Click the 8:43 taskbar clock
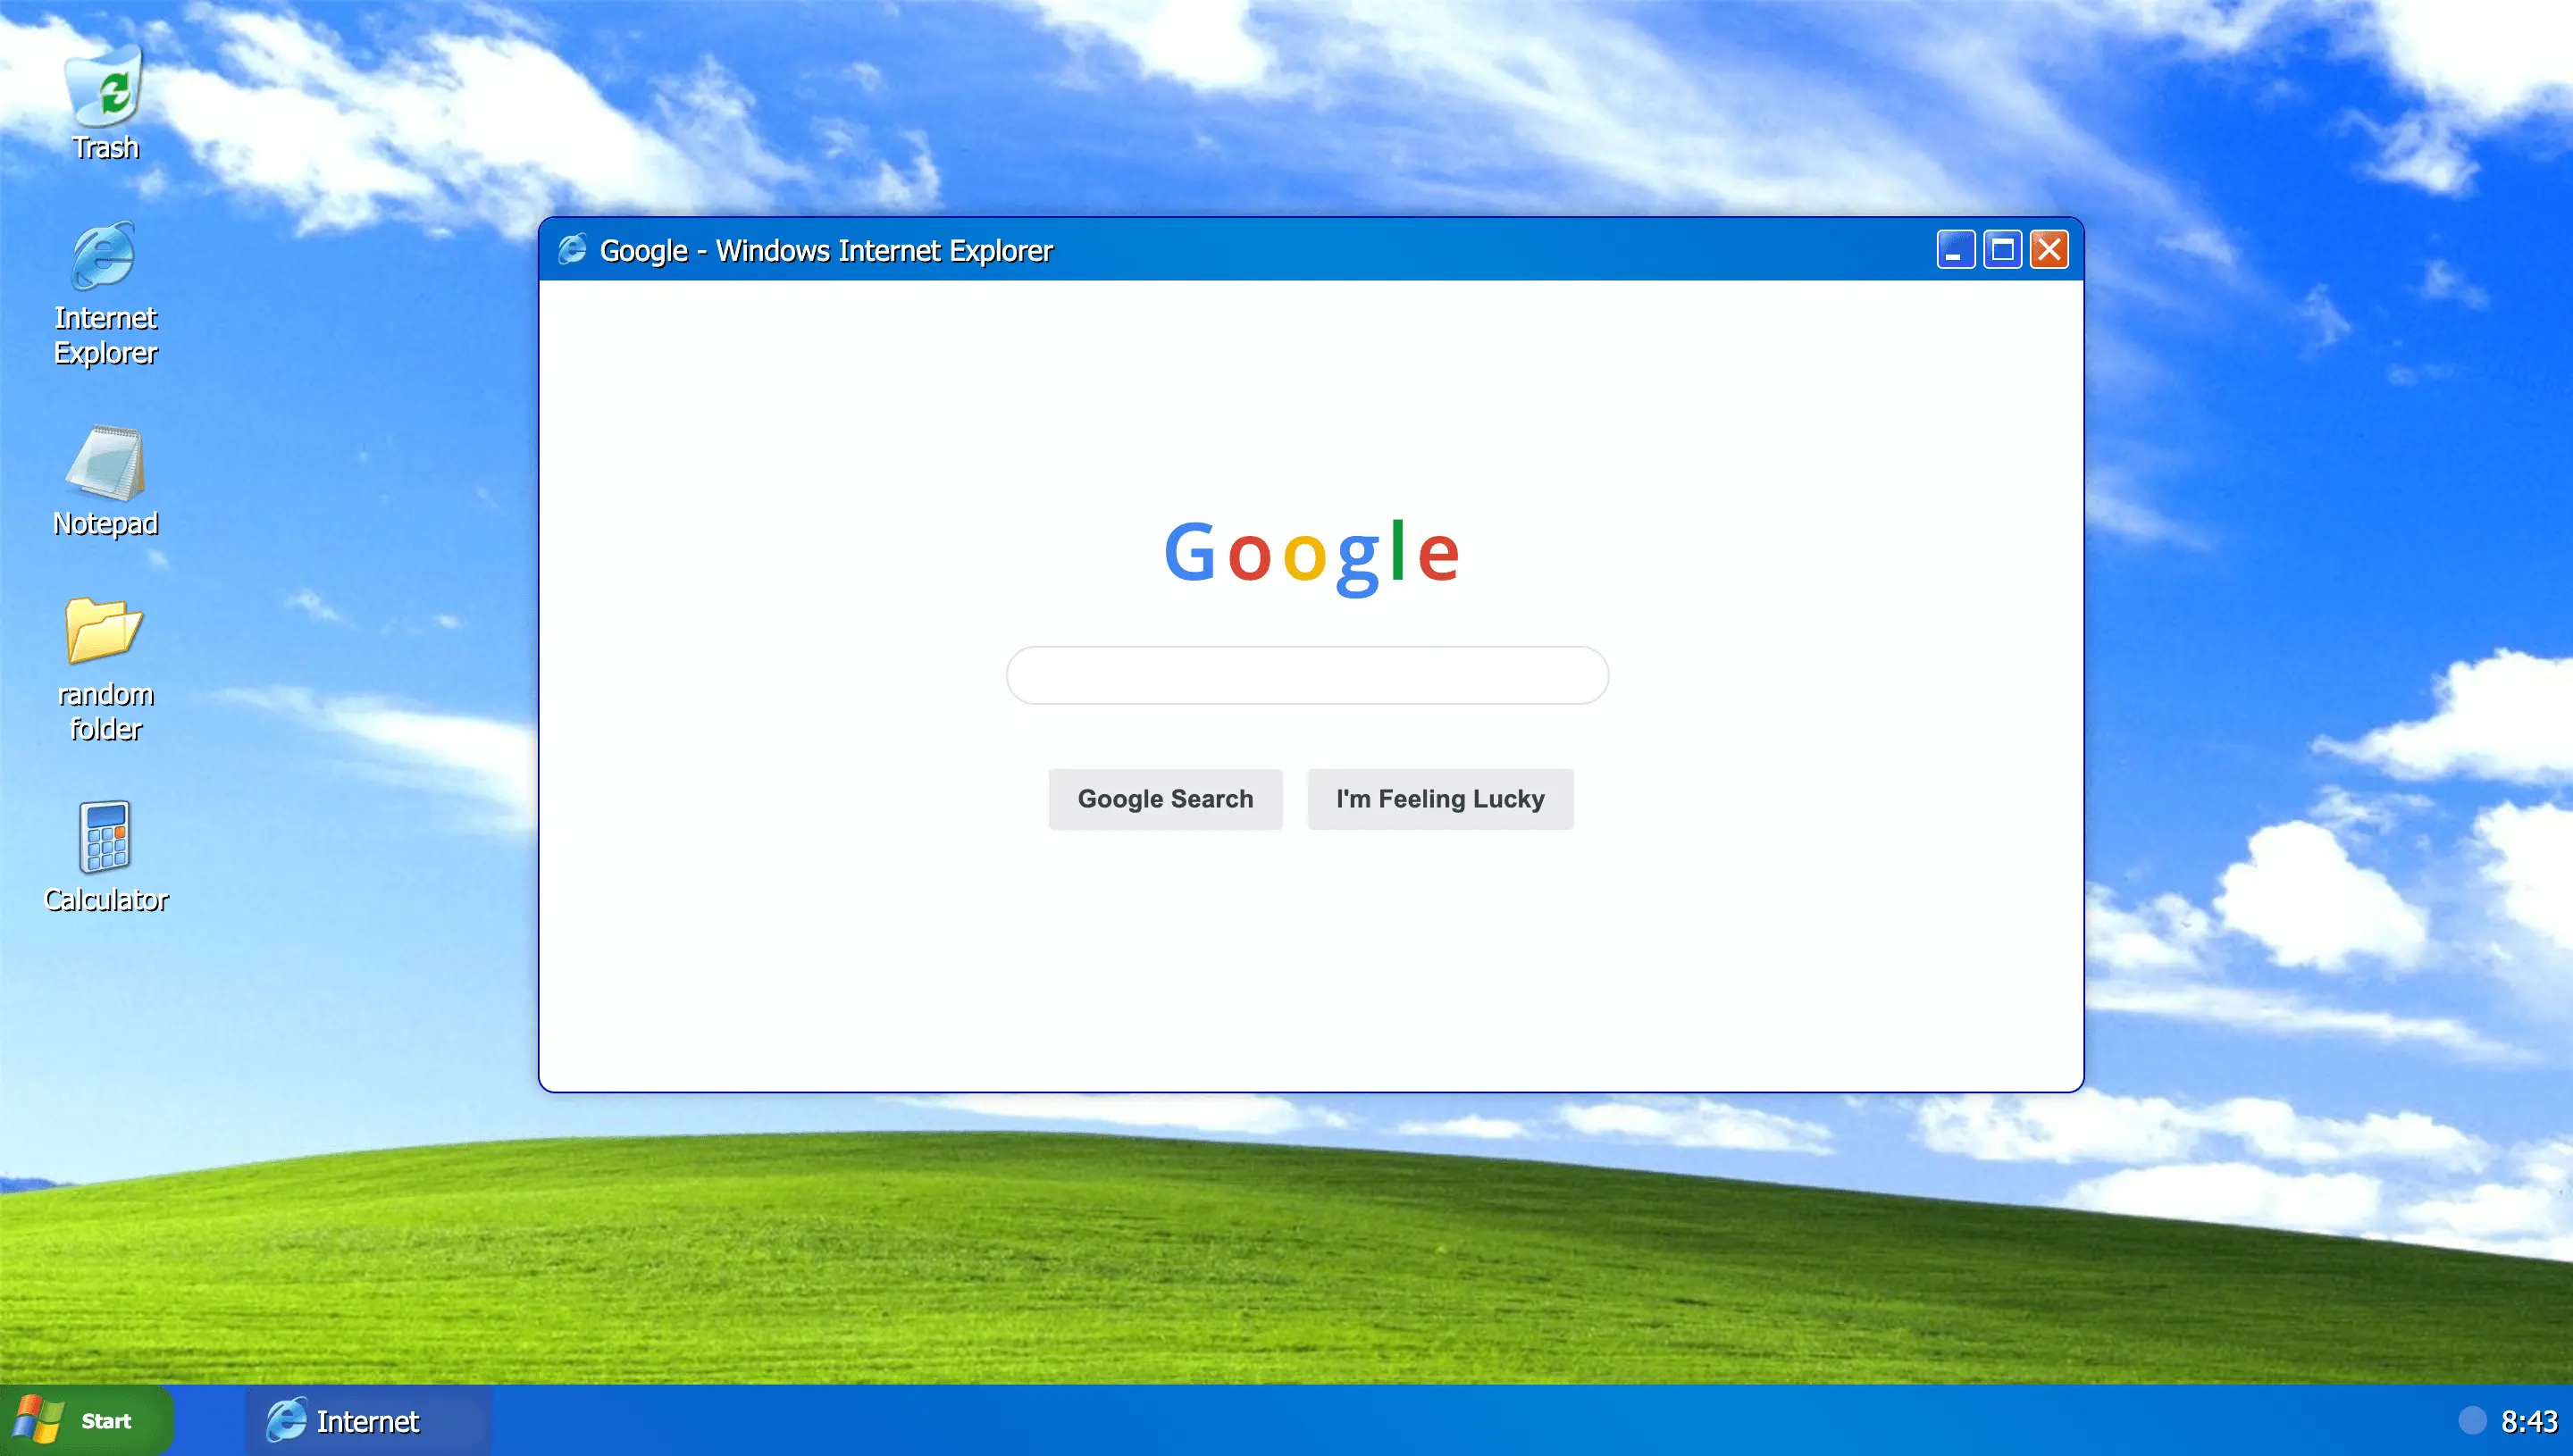This screenshot has width=2573, height=1456. coord(2528,1420)
